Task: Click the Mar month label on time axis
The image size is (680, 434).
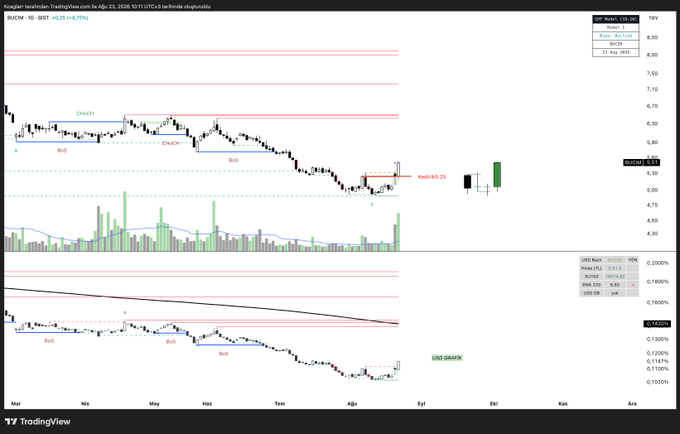Action: point(16,404)
